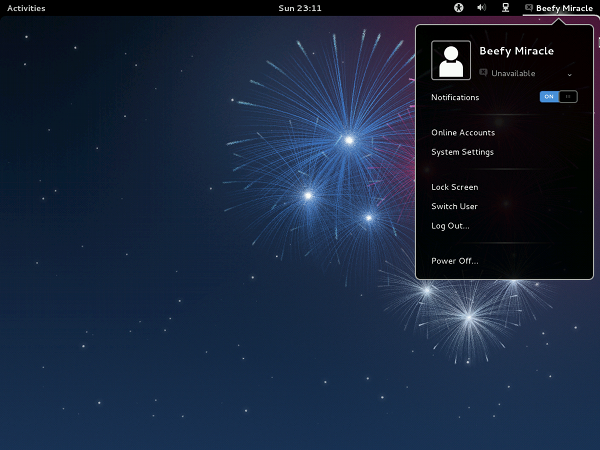Toggle the Notifications switch
Image resolution: width=600 pixels, height=450 pixels.
(558, 97)
